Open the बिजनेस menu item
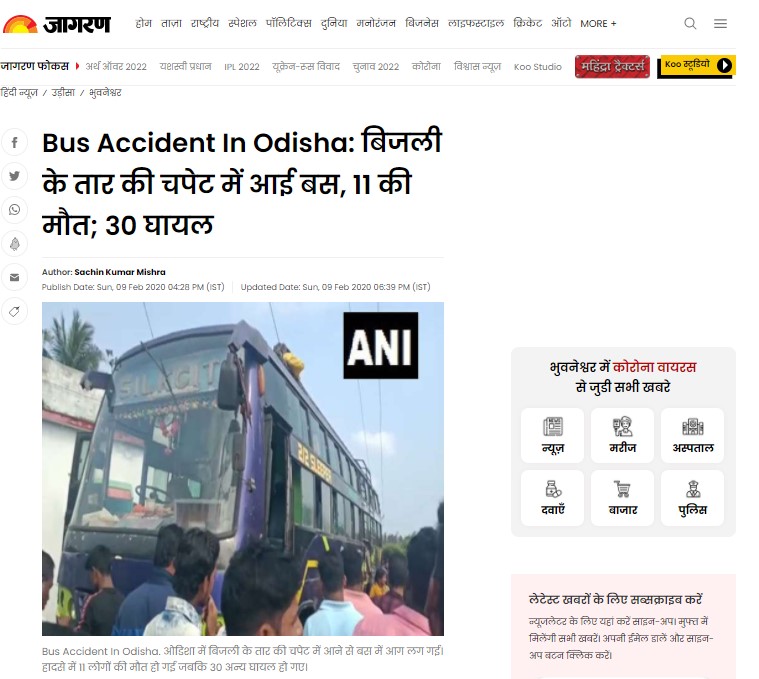 tap(422, 23)
